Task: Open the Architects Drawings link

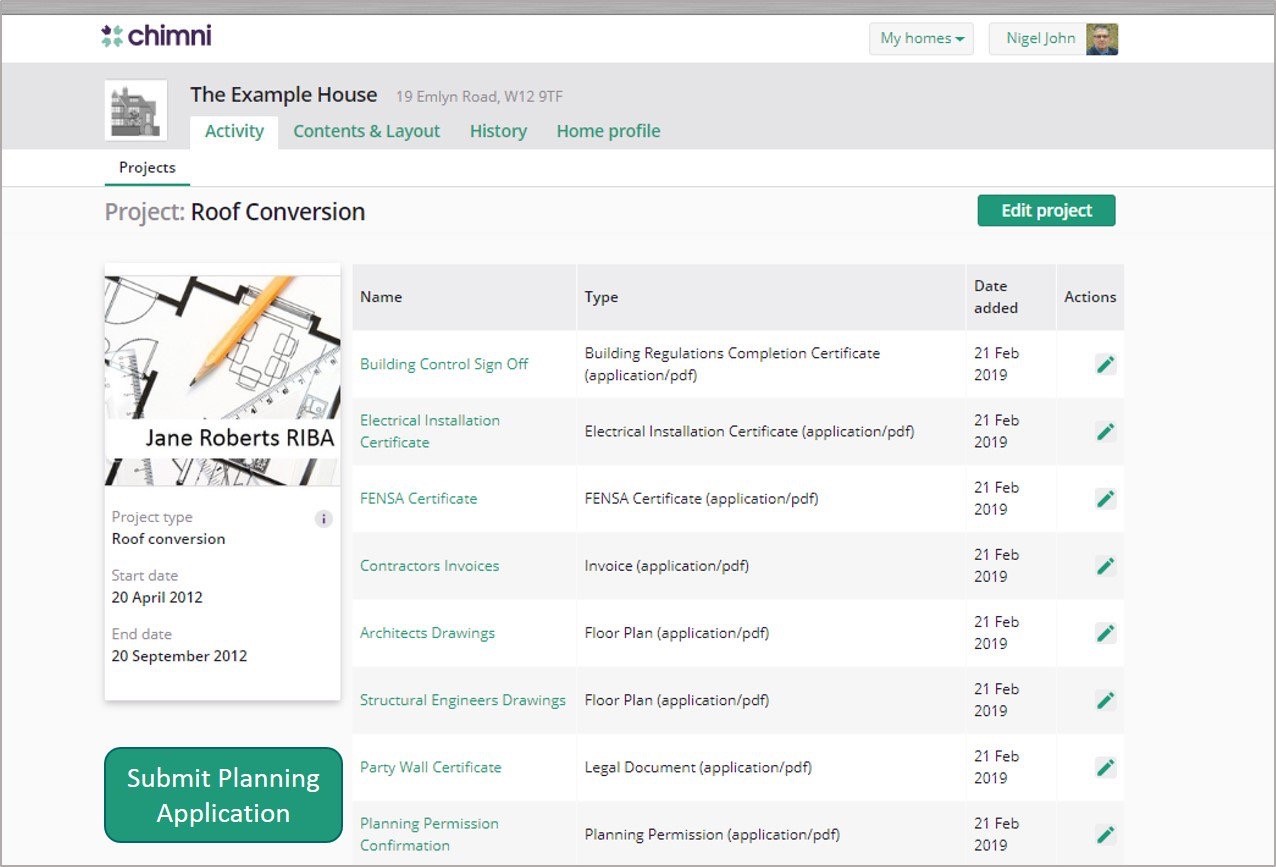Action: coord(427,633)
